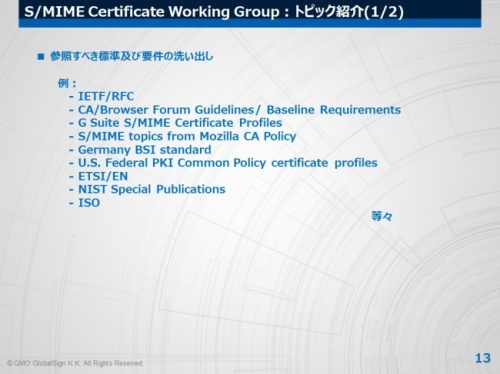Select Germany BSI standard line
The image size is (500, 374).
point(145,149)
